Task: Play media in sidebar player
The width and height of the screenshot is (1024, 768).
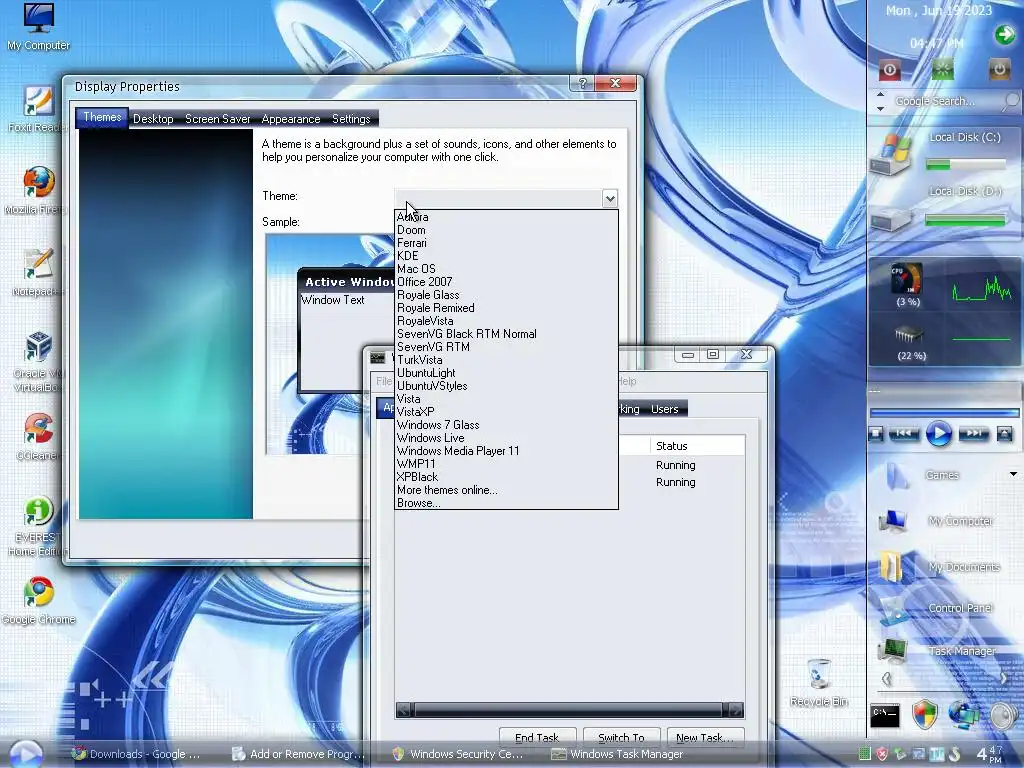Action: tap(938, 434)
